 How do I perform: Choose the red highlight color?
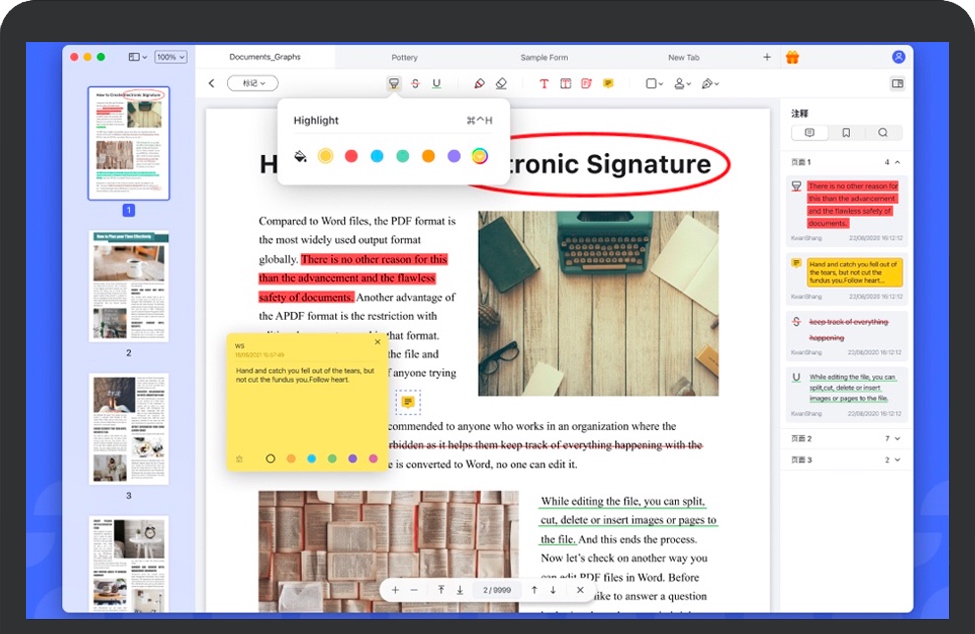pyautogui.click(x=351, y=156)
